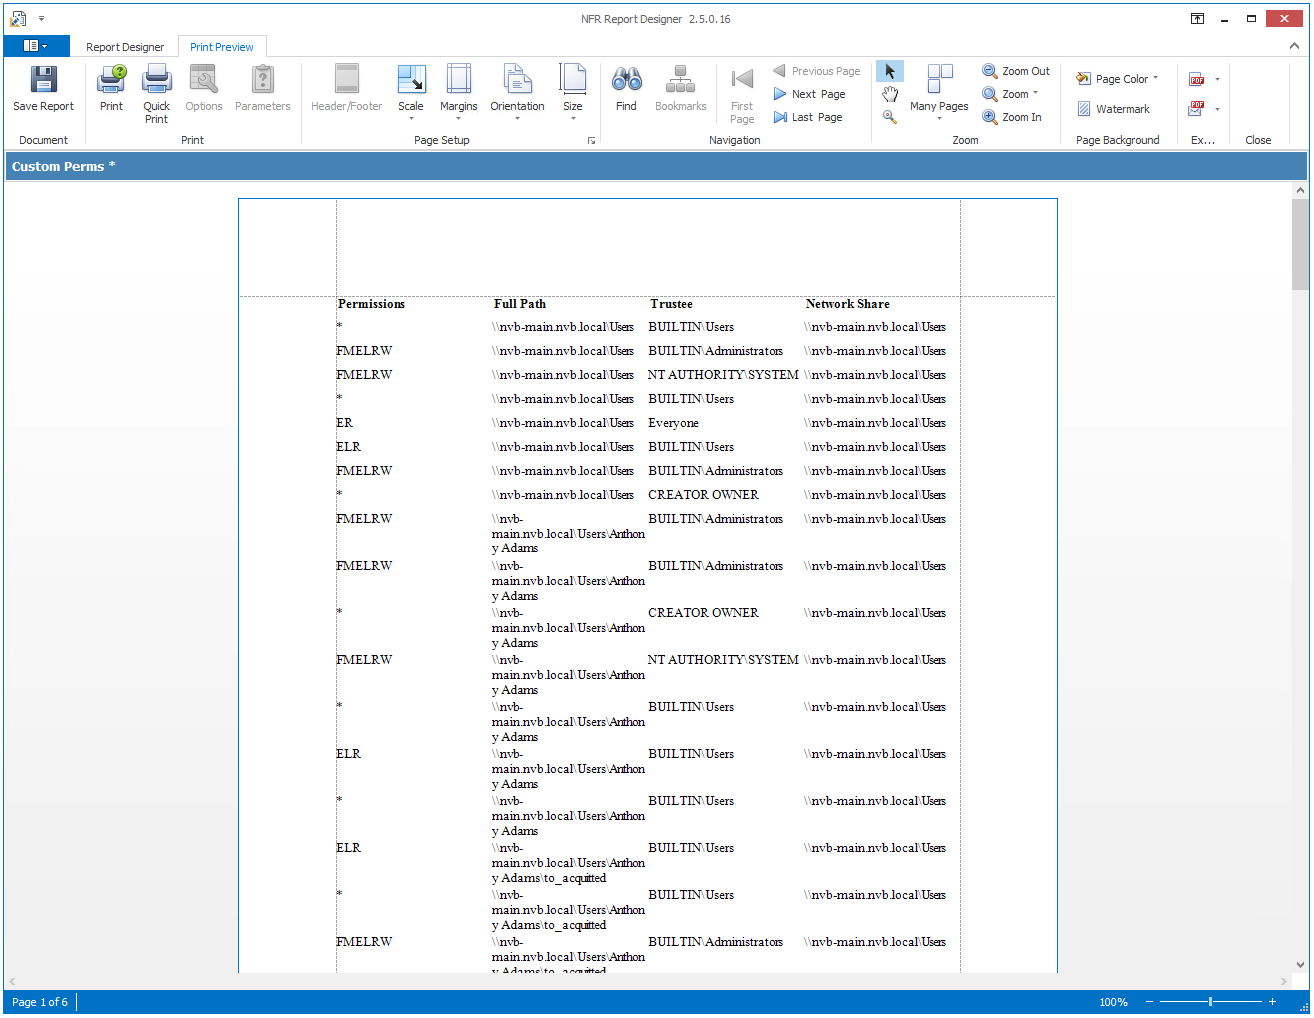Viewport: 1314px width, 1018px height.
Task: Open the Find tool
Action: coord(626,88)
